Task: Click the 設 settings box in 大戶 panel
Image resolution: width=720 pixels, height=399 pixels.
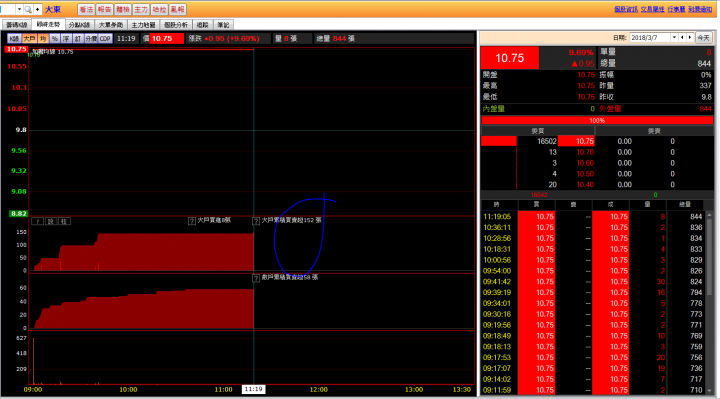Action: click(x=51, y=221)
